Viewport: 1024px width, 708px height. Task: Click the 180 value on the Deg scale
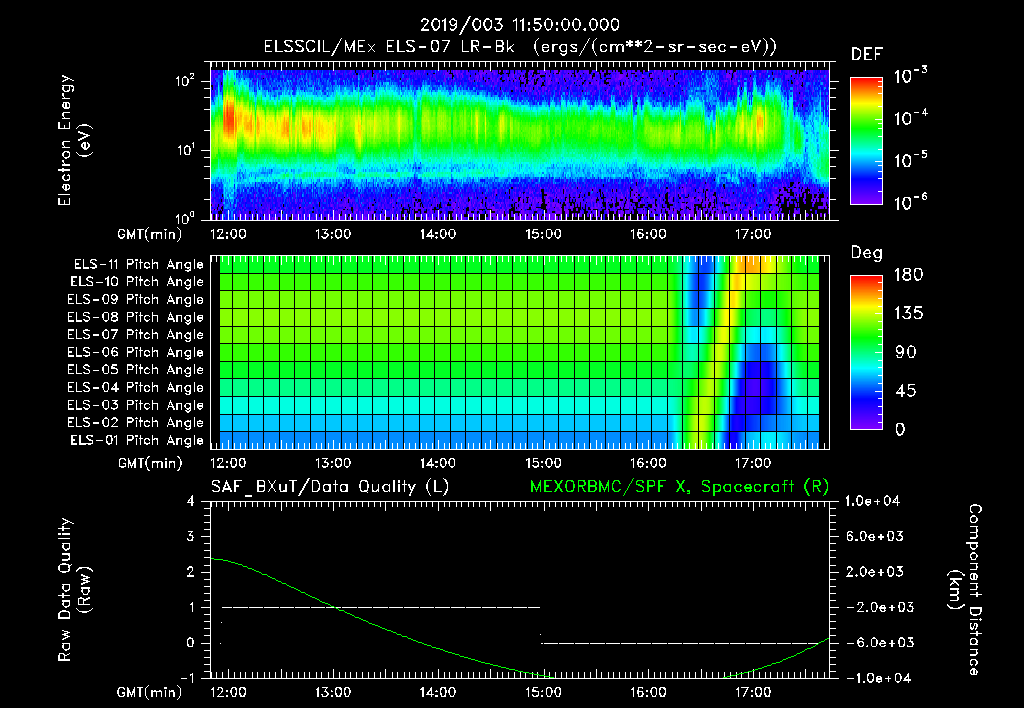pos(909,275)
